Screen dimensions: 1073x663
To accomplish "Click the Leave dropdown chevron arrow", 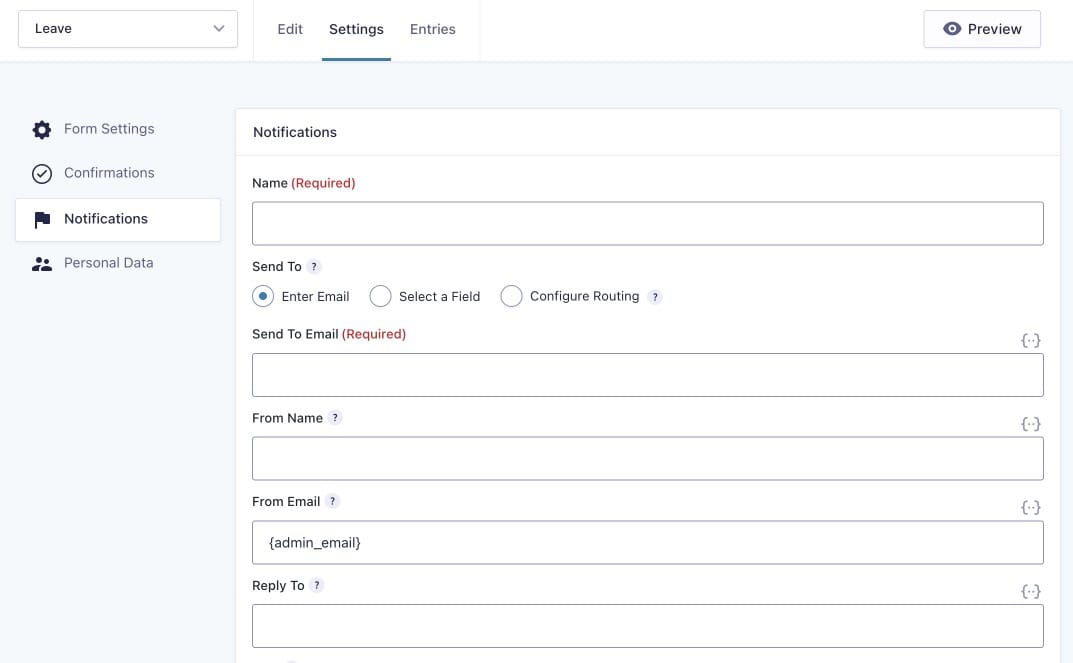I will [x=219, y=29].
